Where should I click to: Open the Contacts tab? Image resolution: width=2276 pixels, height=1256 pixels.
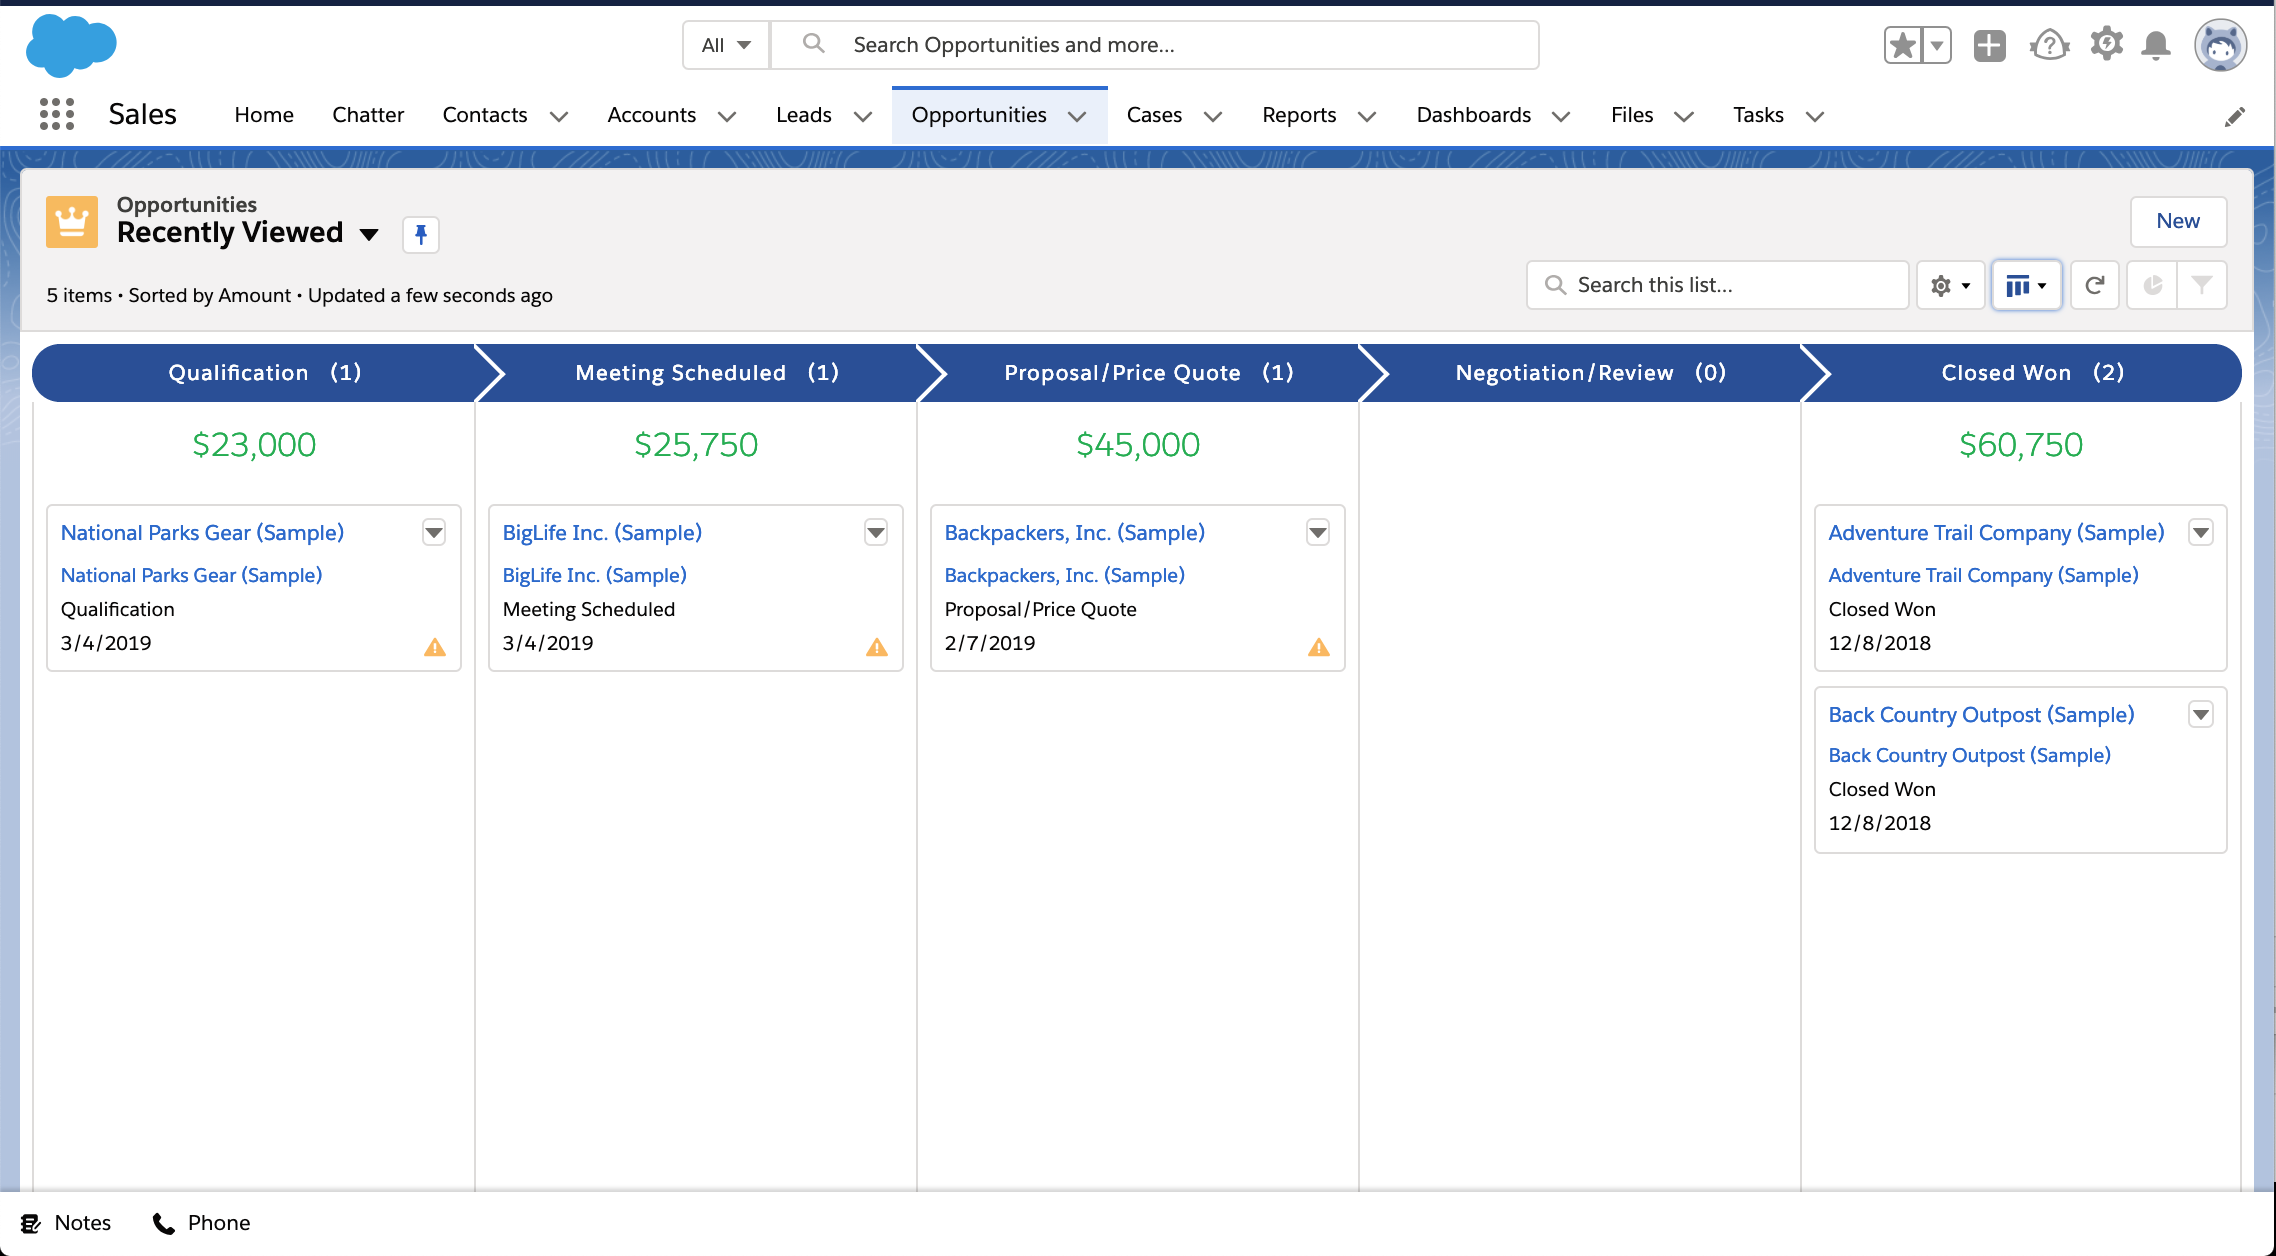pyautogui.click(x=485, y=115)
